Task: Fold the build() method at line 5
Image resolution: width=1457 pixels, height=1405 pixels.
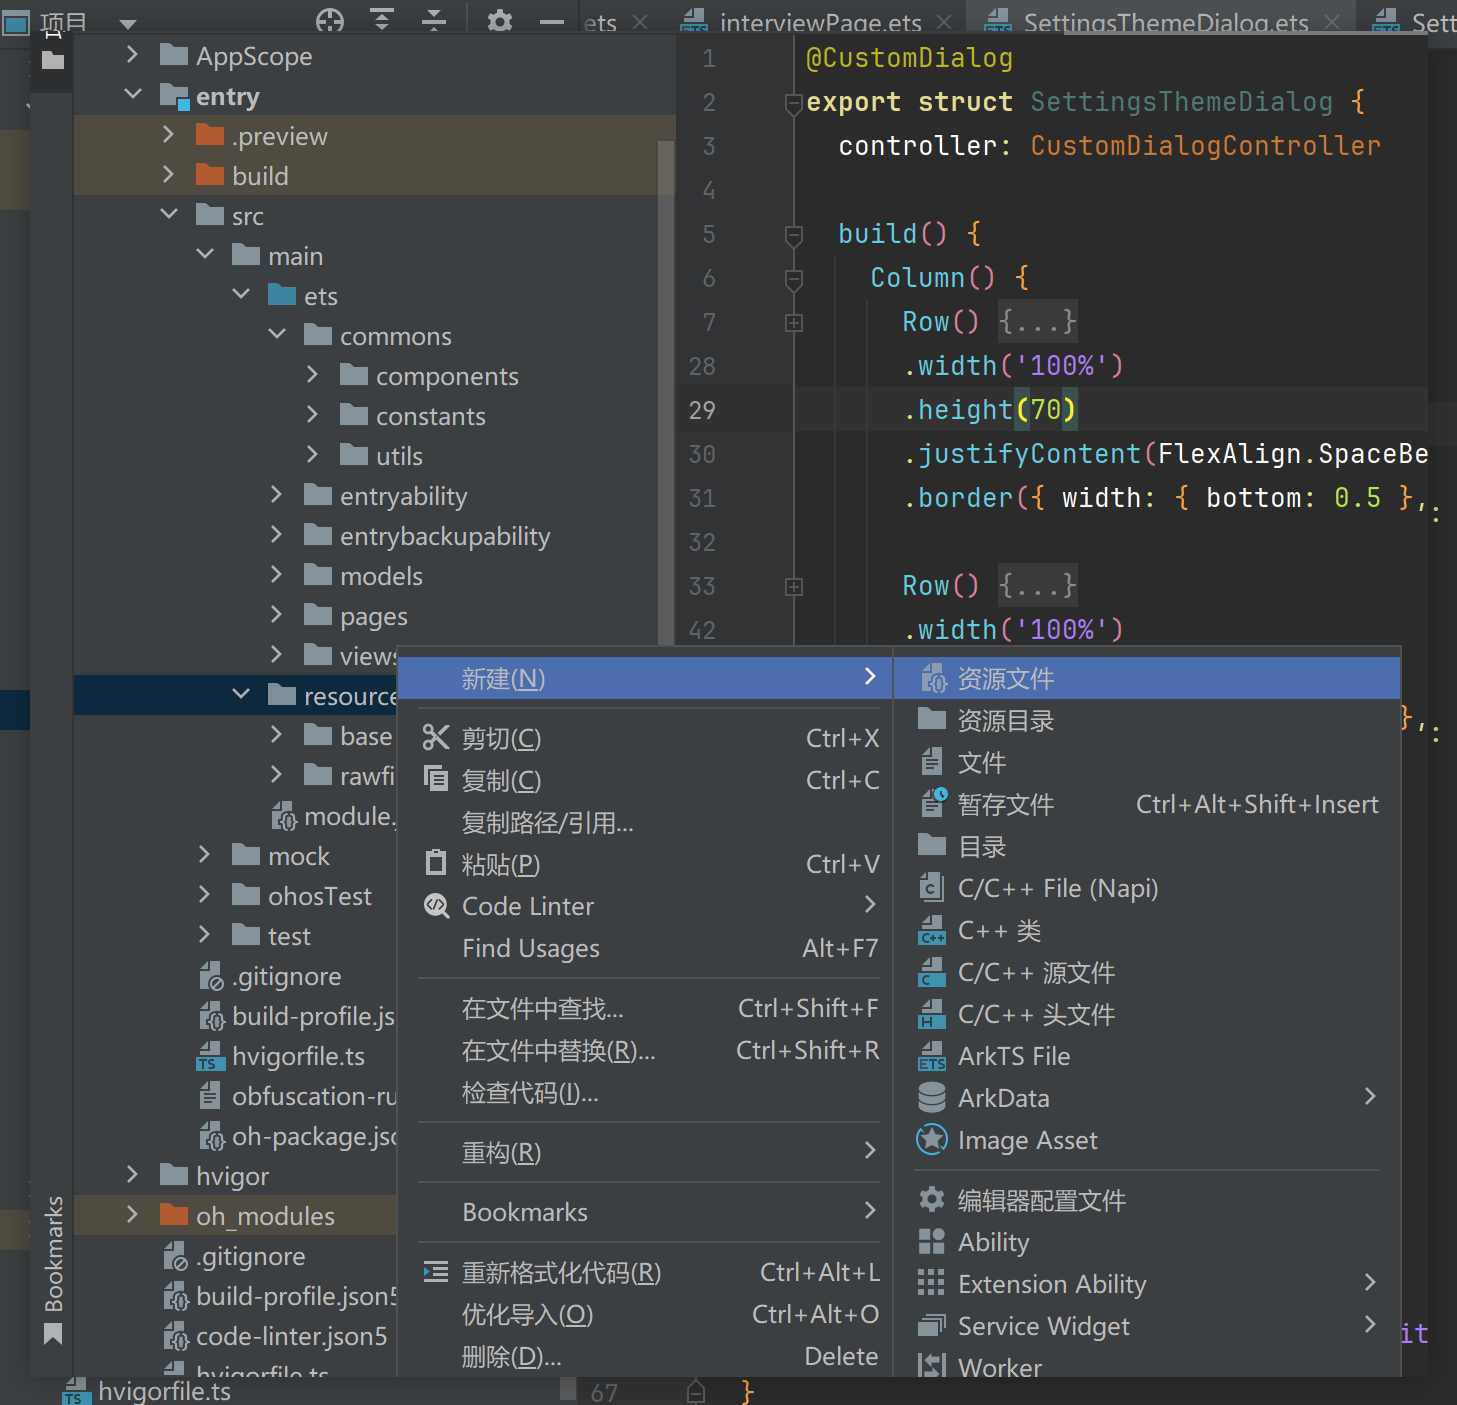Action: point(794,235)
